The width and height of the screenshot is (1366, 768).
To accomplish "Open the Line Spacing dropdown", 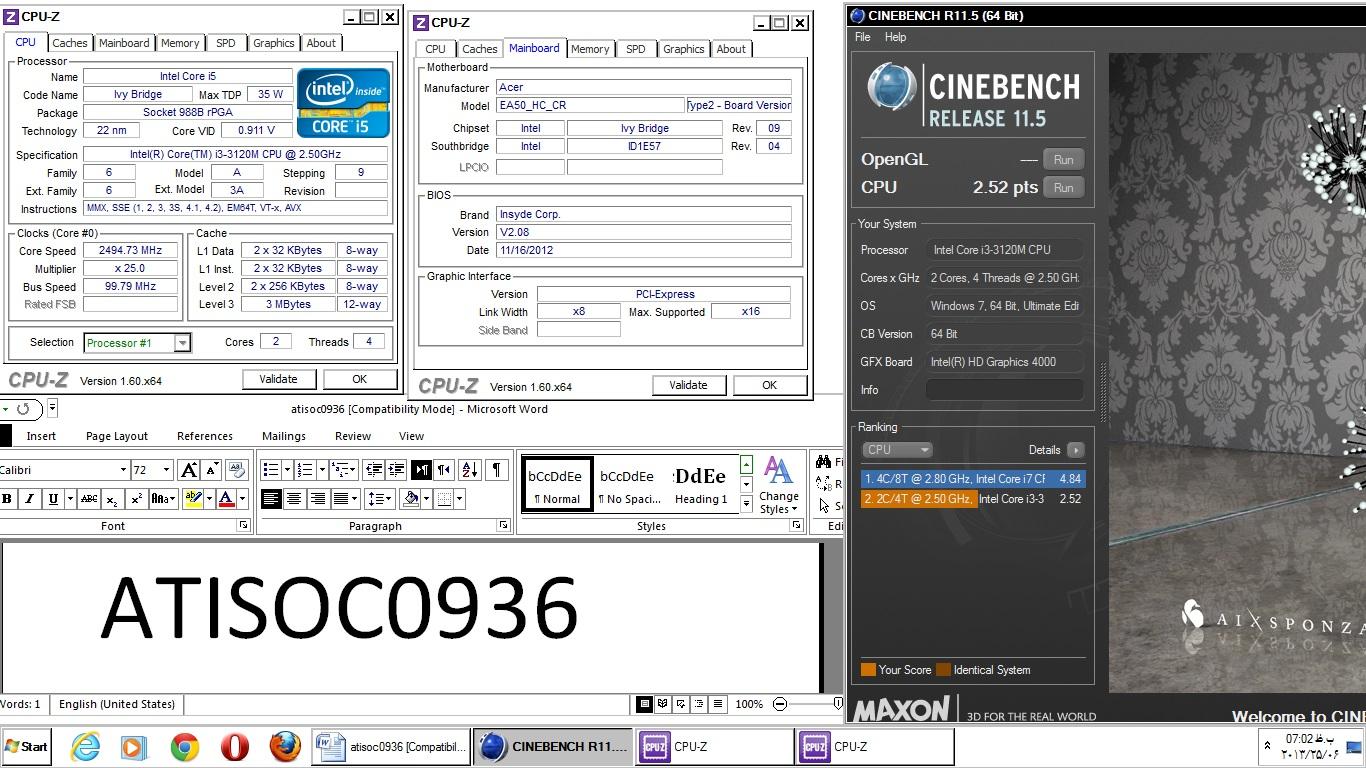I will (x=380, y=498).
